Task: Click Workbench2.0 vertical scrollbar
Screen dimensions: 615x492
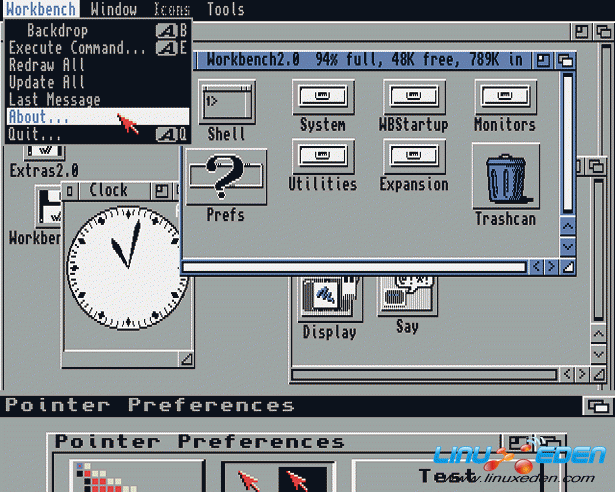Action: pos(568,143)
